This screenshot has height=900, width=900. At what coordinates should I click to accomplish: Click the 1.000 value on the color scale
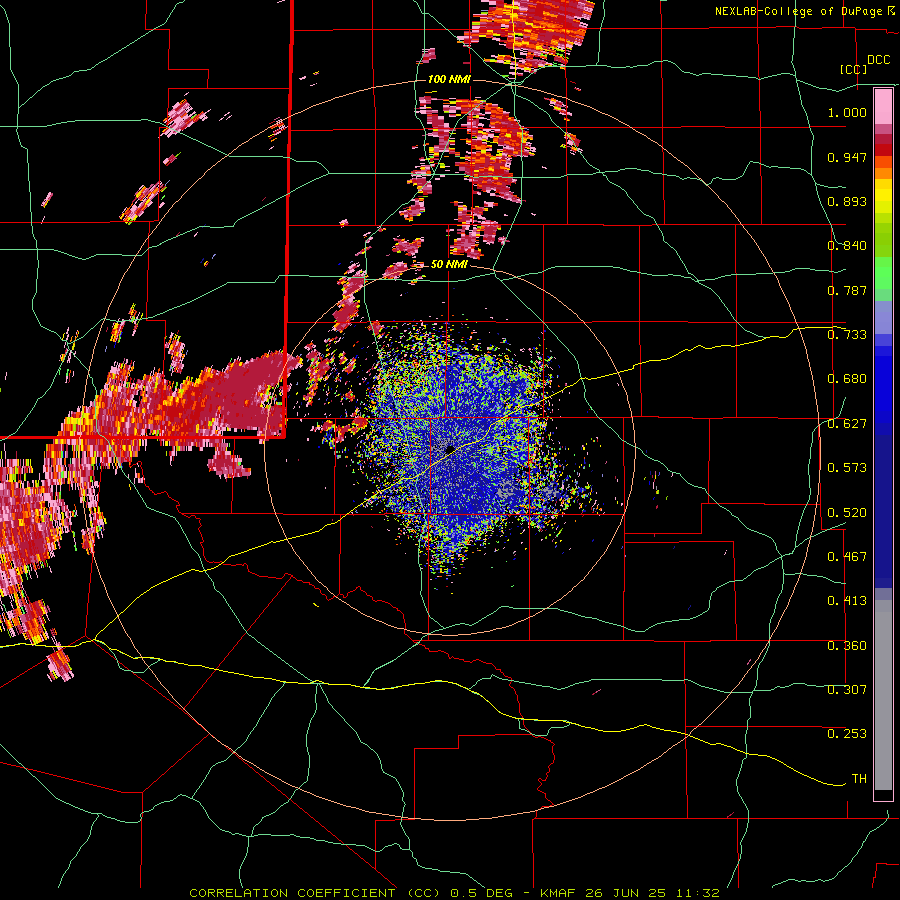pyautogui.click(x=847, y=112)
